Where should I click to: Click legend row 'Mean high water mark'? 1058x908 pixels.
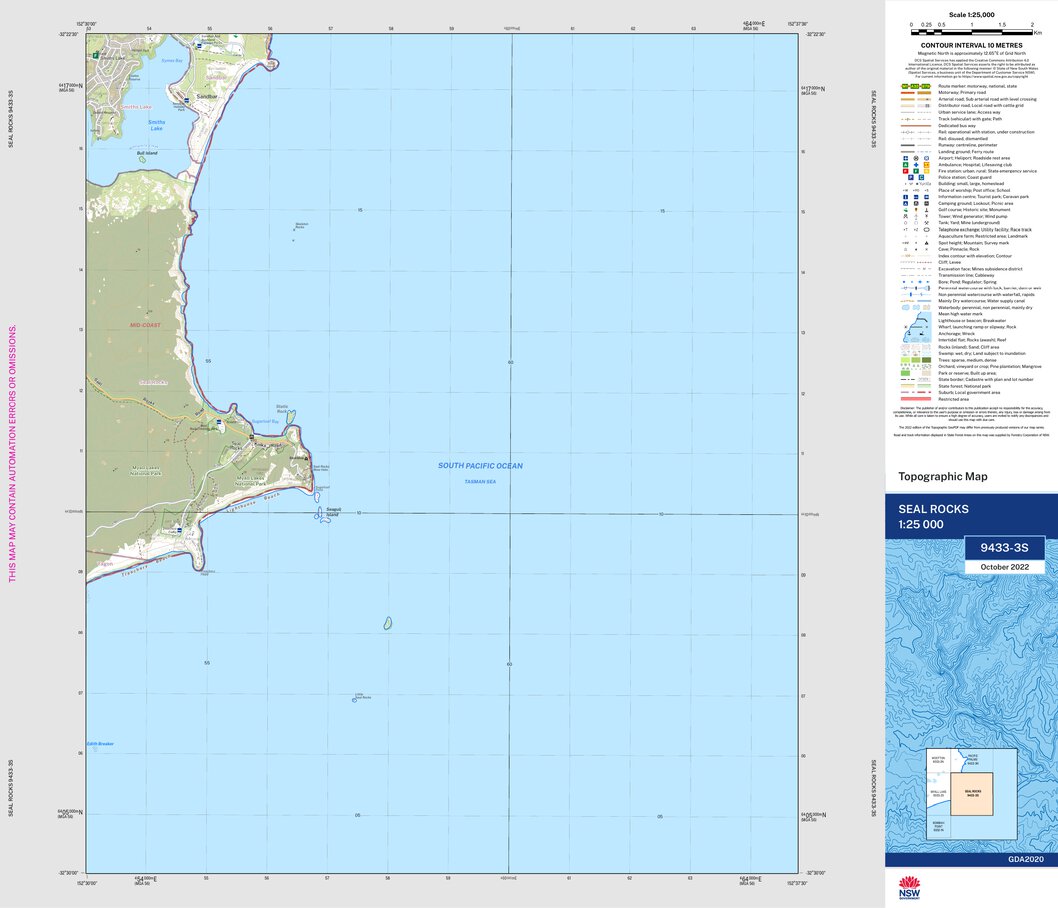[960, 314]
